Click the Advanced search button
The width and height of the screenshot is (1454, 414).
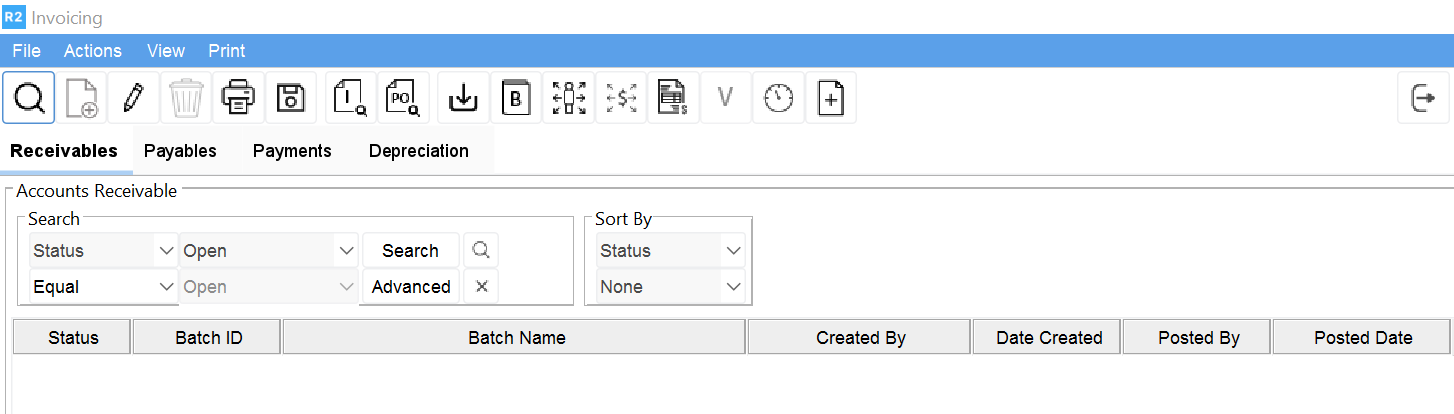point(411,287)
